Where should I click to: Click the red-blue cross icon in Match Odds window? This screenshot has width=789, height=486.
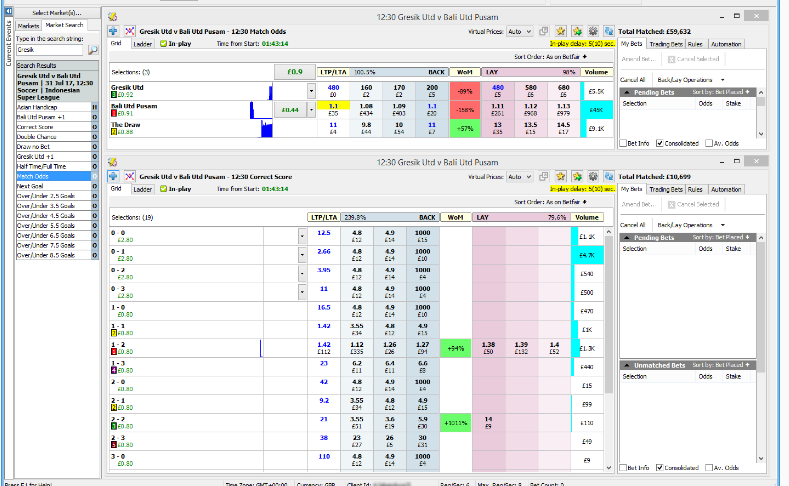click(129, 31)
